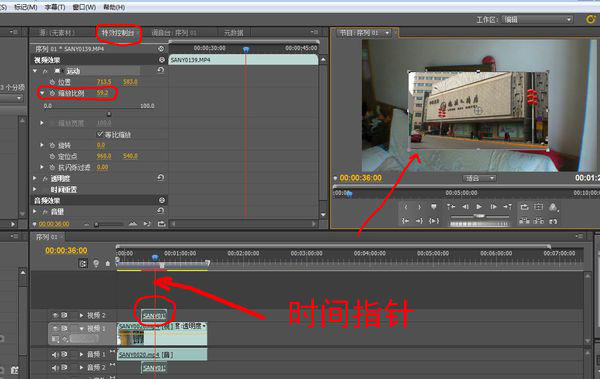The height and width of the screenshot is (379, 600).
Task: Expand the 透明度 (Opacity) effect
Action: [x=35, y=178]
